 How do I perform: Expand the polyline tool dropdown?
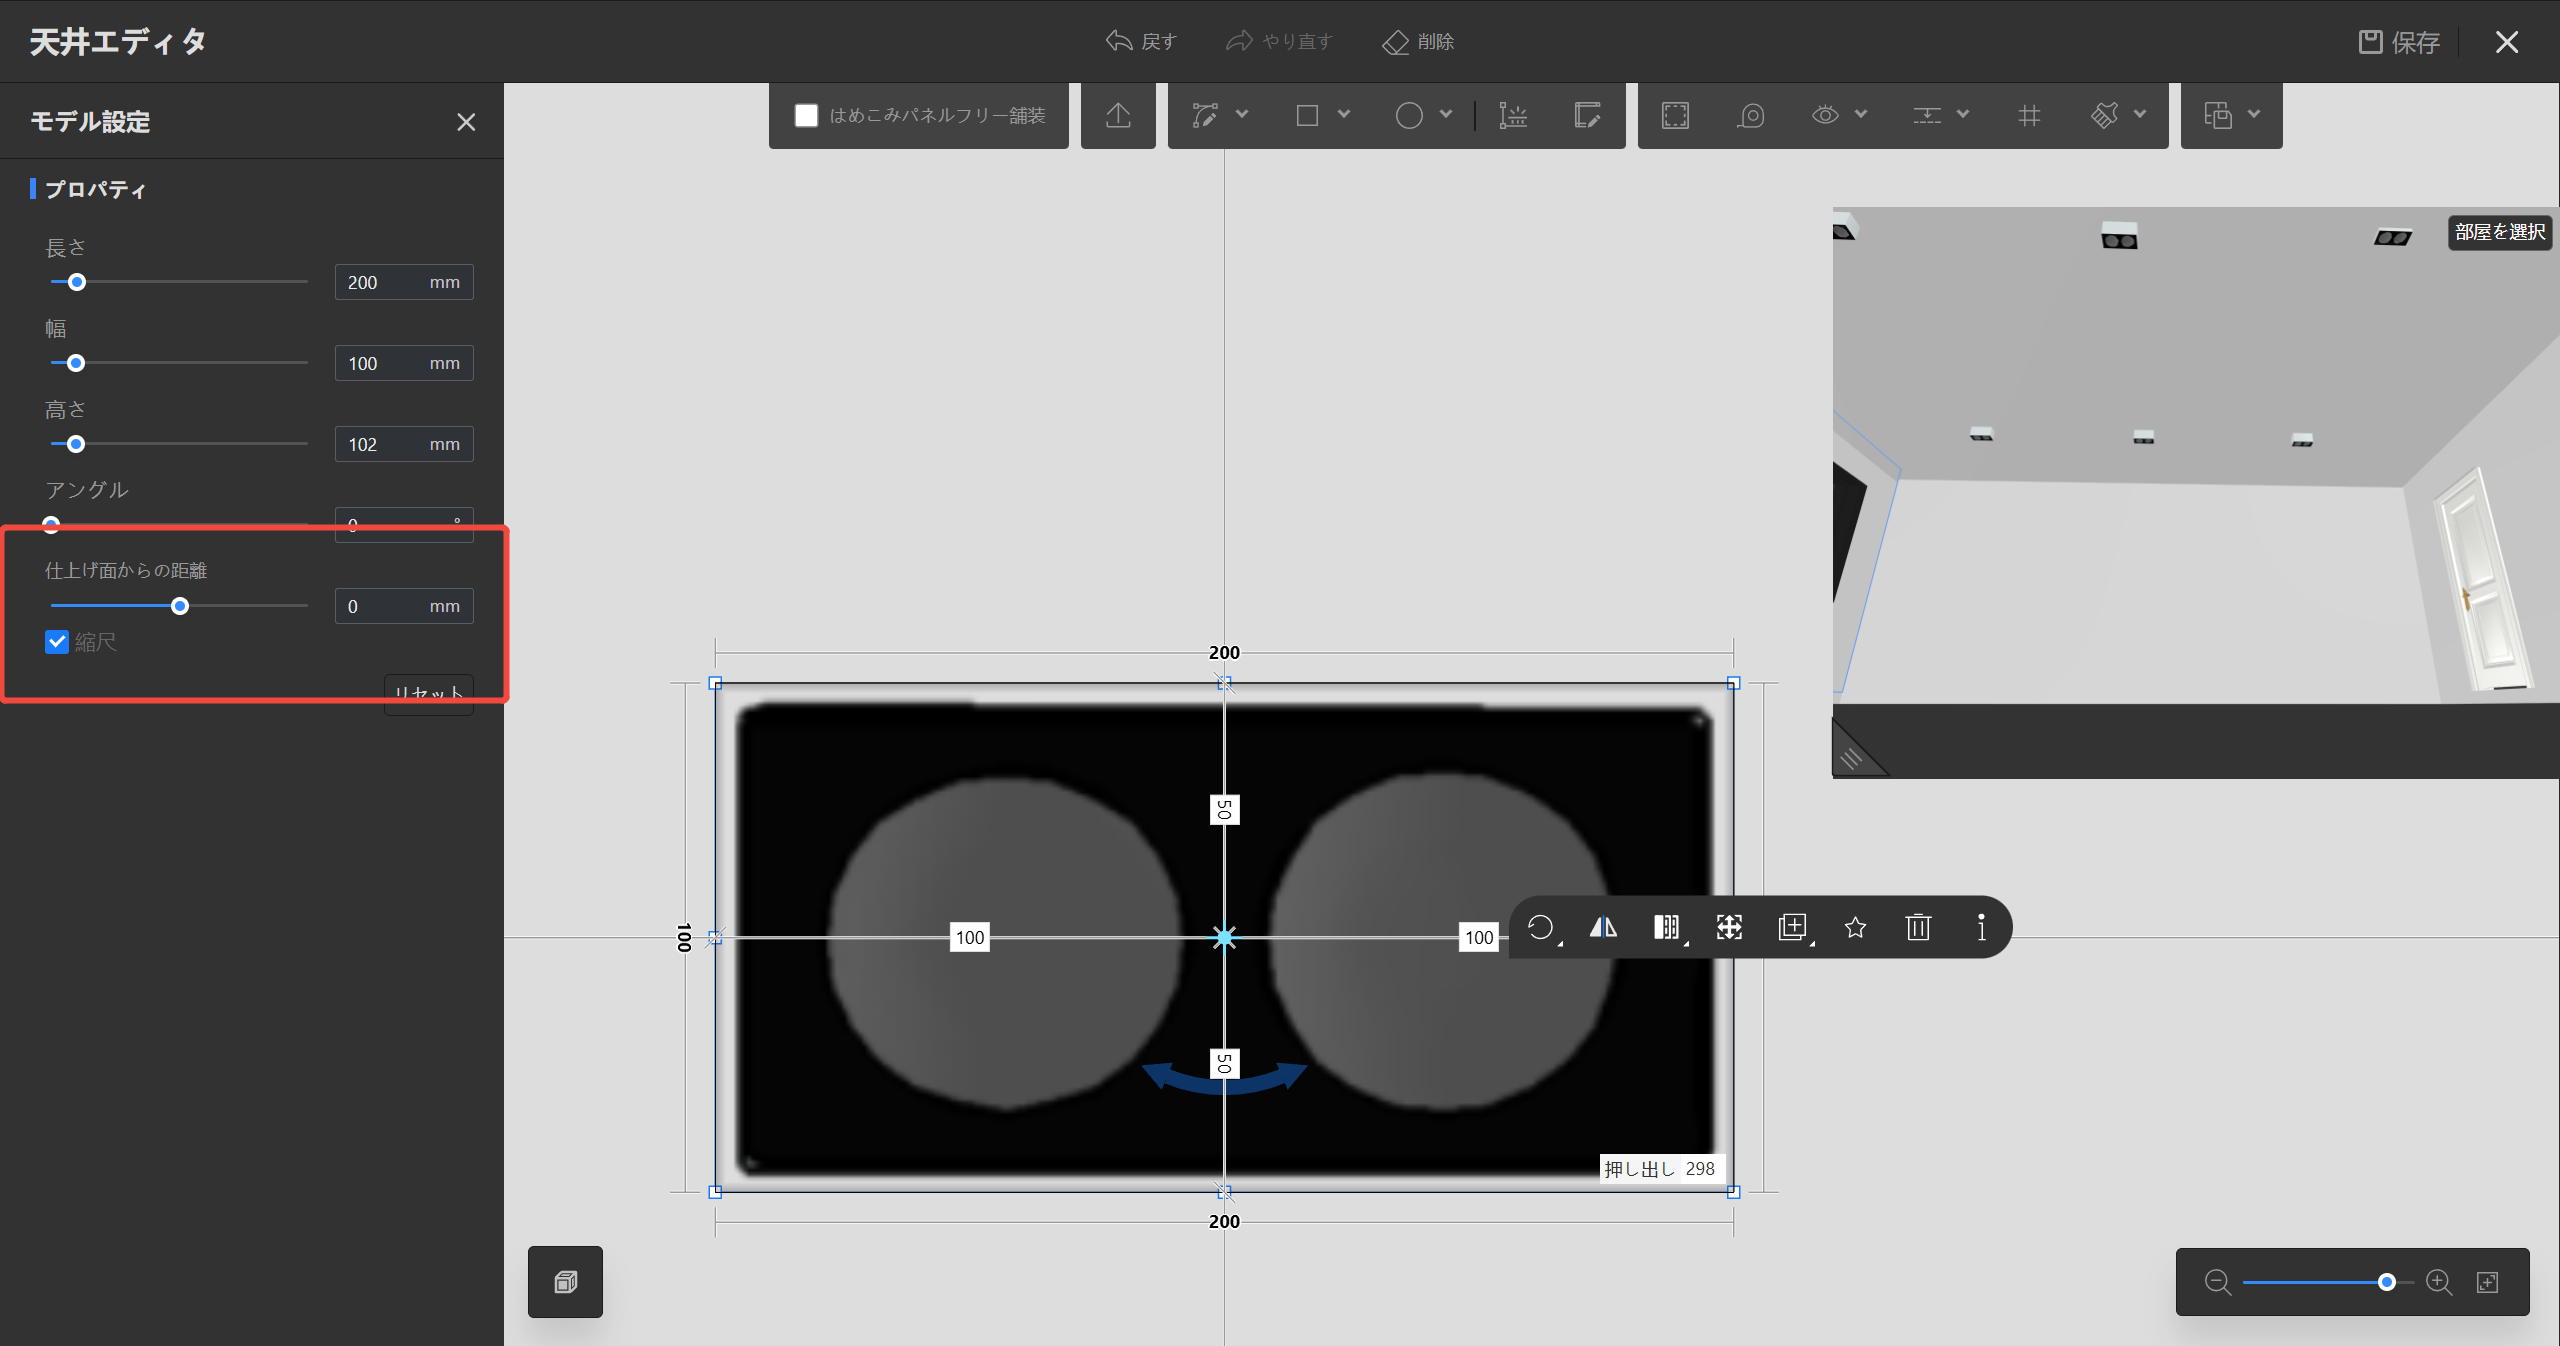(1242, 115)
